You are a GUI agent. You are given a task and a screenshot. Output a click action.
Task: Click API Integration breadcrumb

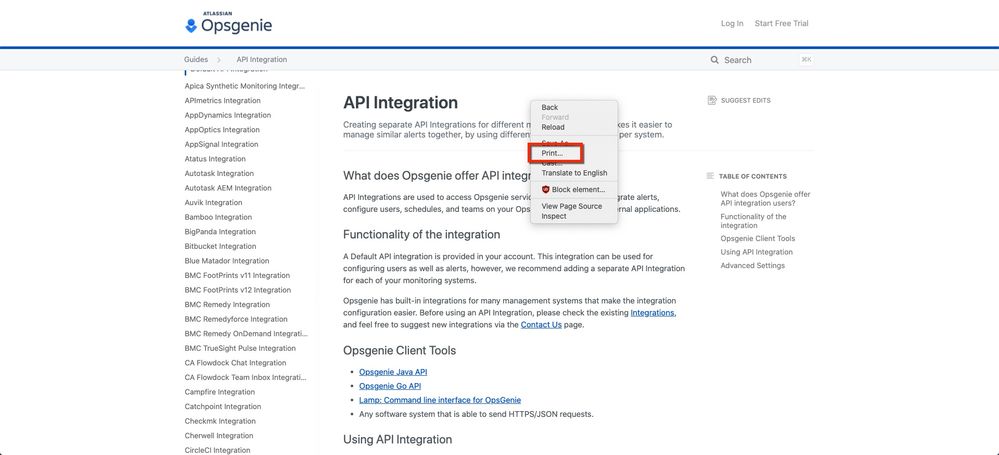coord(262,59)
